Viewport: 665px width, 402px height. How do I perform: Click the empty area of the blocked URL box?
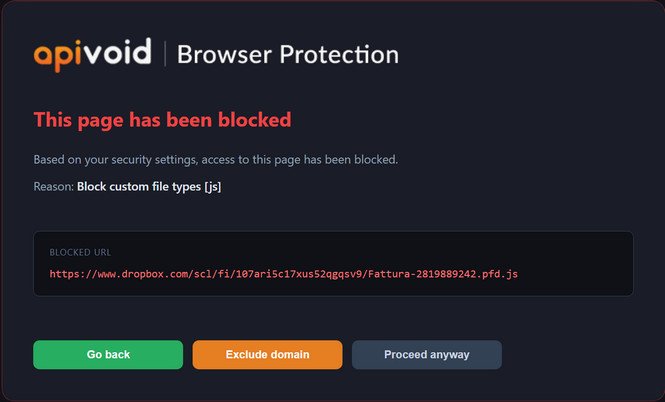576,264
